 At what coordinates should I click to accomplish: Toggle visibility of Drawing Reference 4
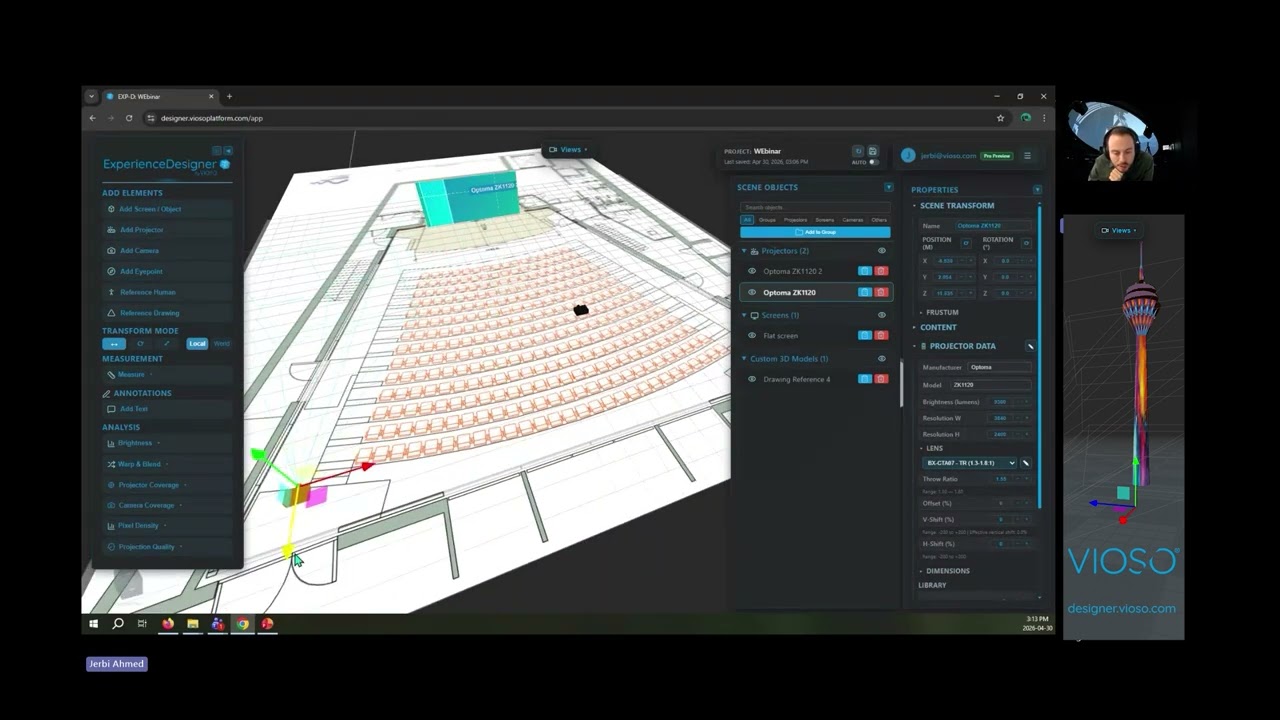click(752, 379)
